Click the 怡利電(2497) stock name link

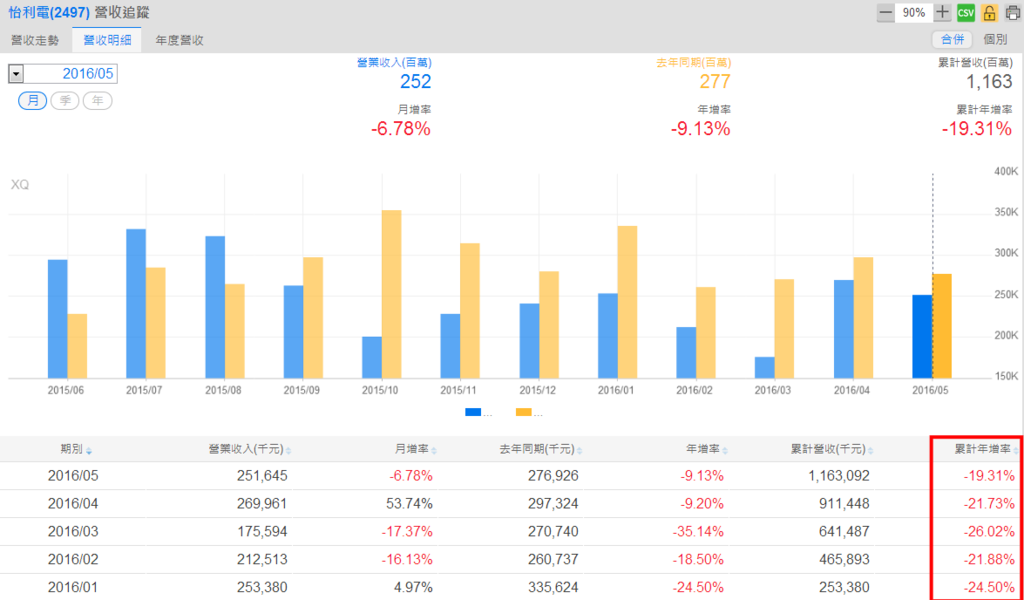point(49,12)
